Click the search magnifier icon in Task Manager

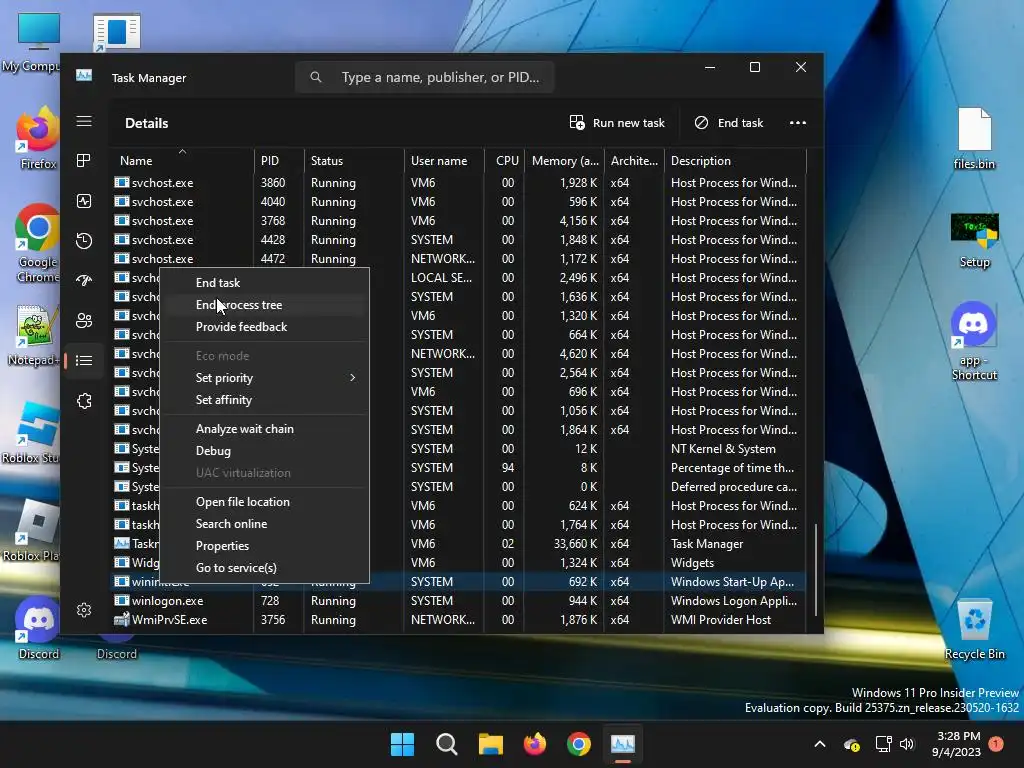(x=316, y=77)
